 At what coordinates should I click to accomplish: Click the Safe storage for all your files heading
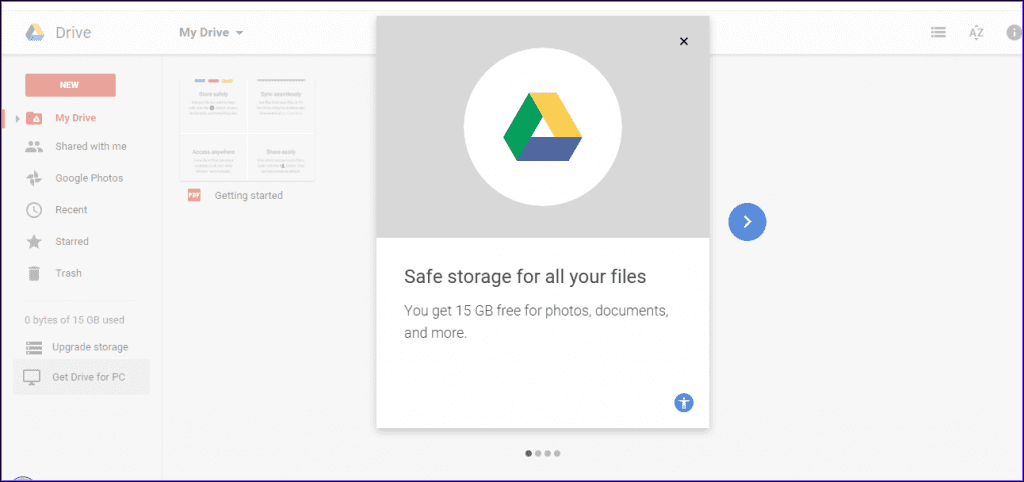pos(525,276)
